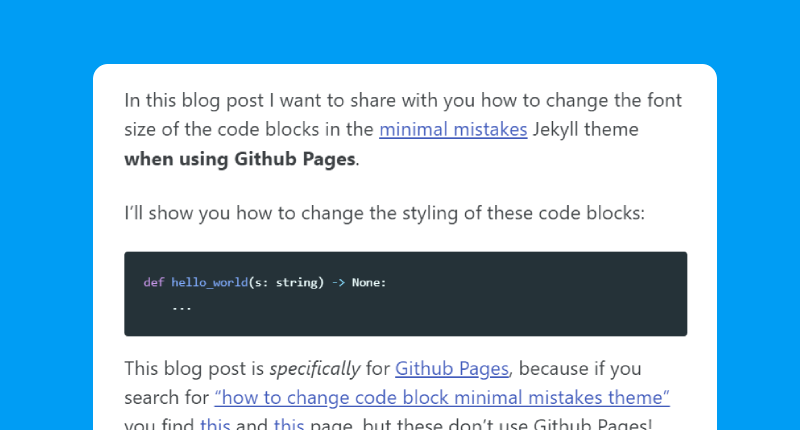Click the "..." ellipsis line in code
Screen dimensions: 800x430
click(x=182, y=308)
